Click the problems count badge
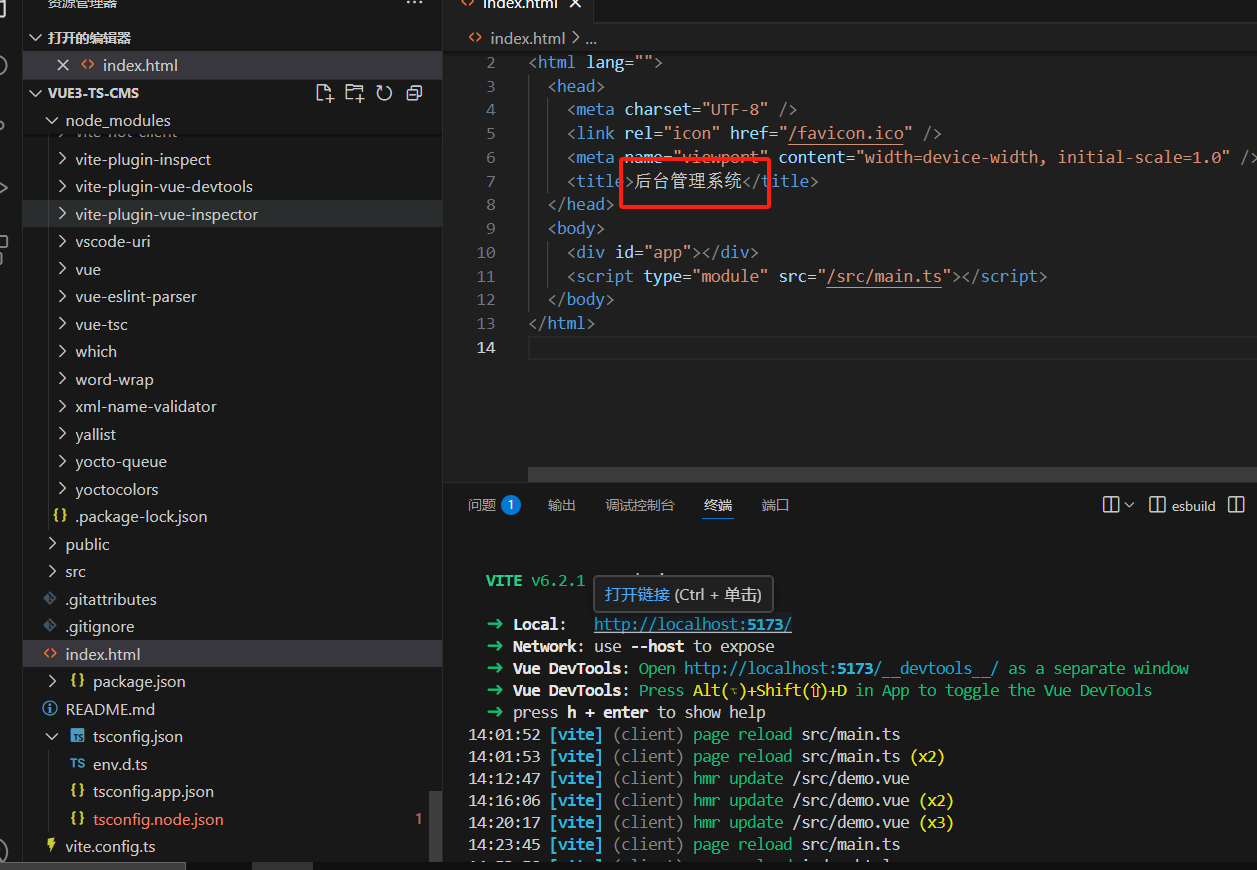1257x870 pixels. 511,505
